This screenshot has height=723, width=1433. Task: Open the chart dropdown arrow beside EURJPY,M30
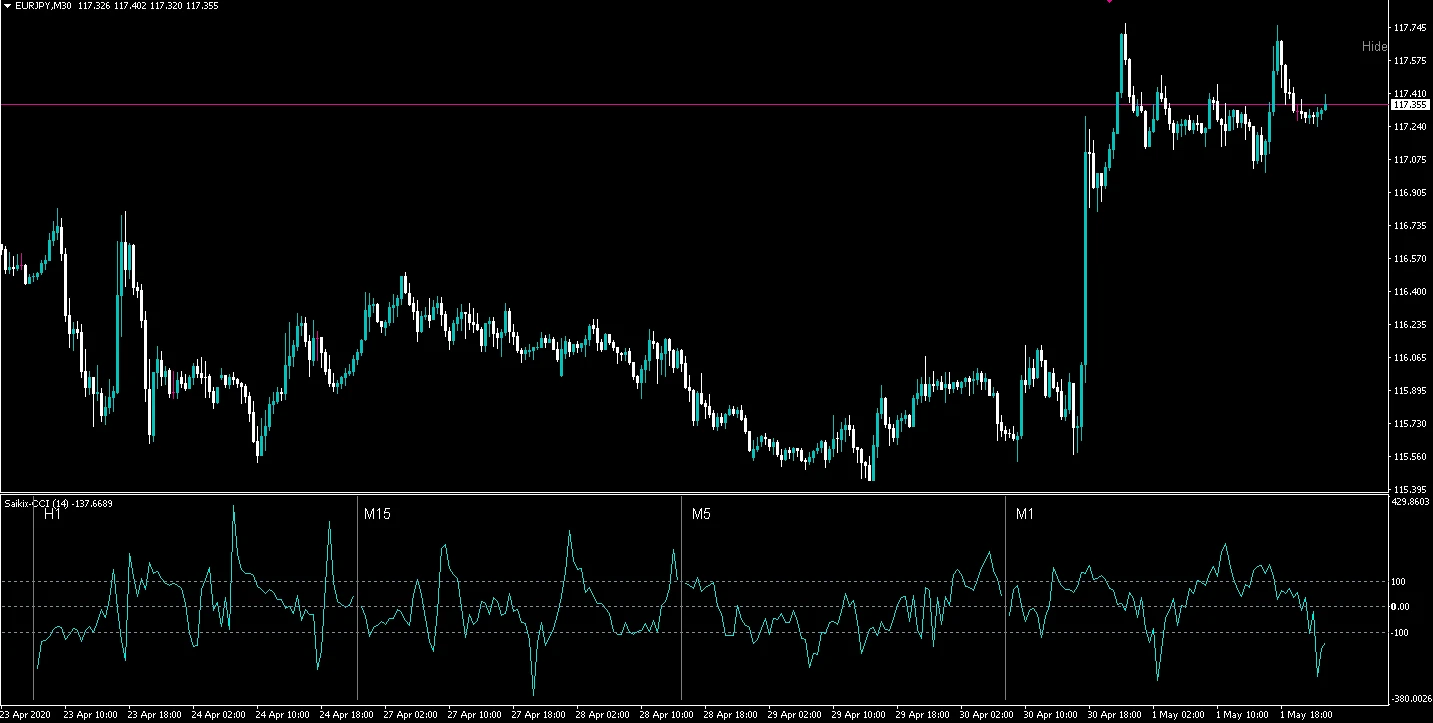tap(7, 6)
